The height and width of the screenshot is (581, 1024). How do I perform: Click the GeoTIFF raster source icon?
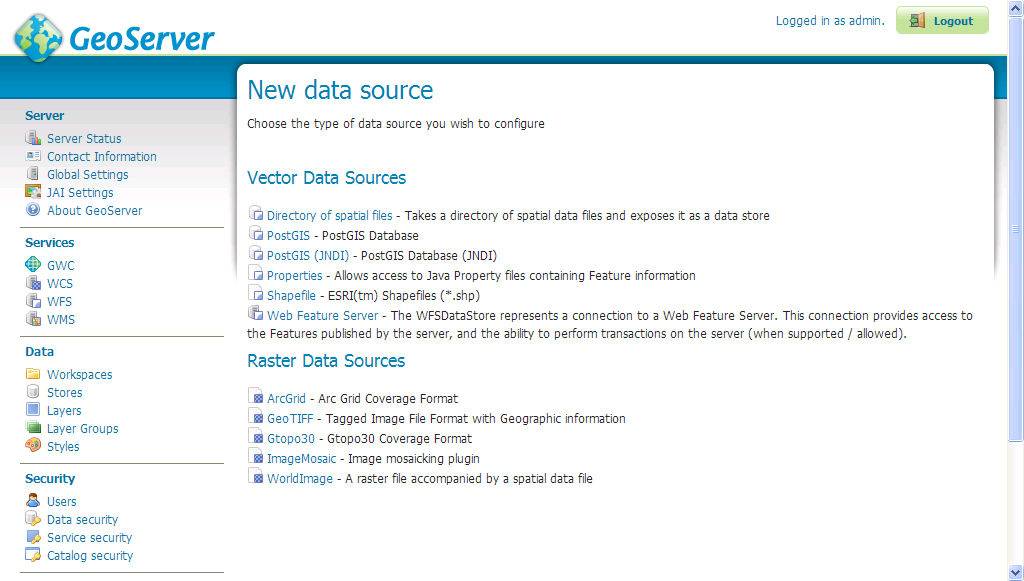click(x=256, y=418)
